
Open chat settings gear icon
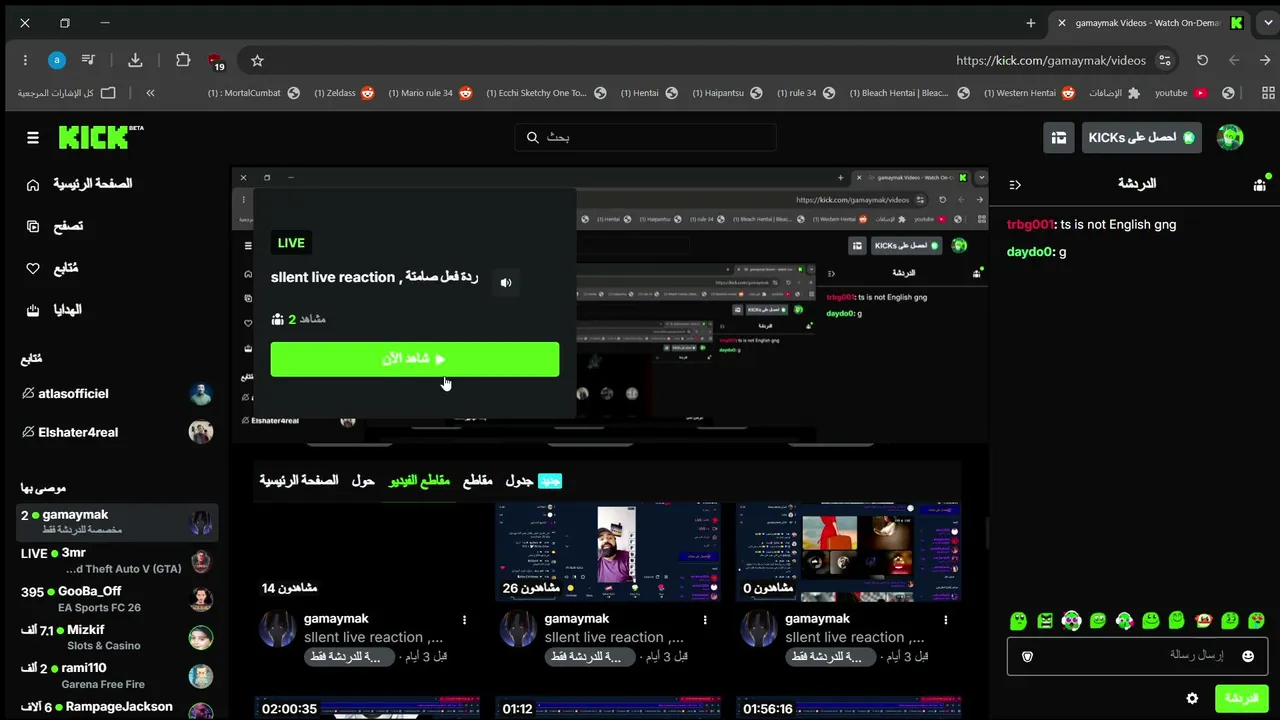pos(1192,698)
